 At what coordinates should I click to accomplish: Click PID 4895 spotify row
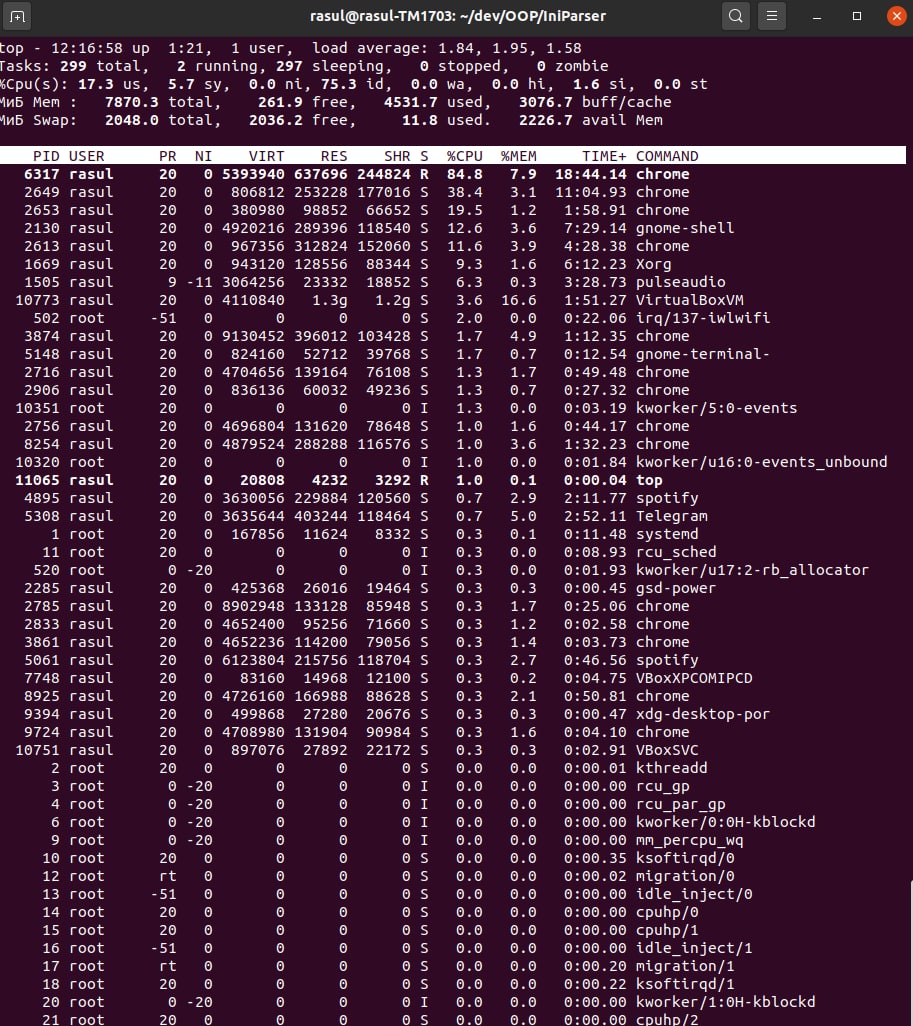[453, 498]
